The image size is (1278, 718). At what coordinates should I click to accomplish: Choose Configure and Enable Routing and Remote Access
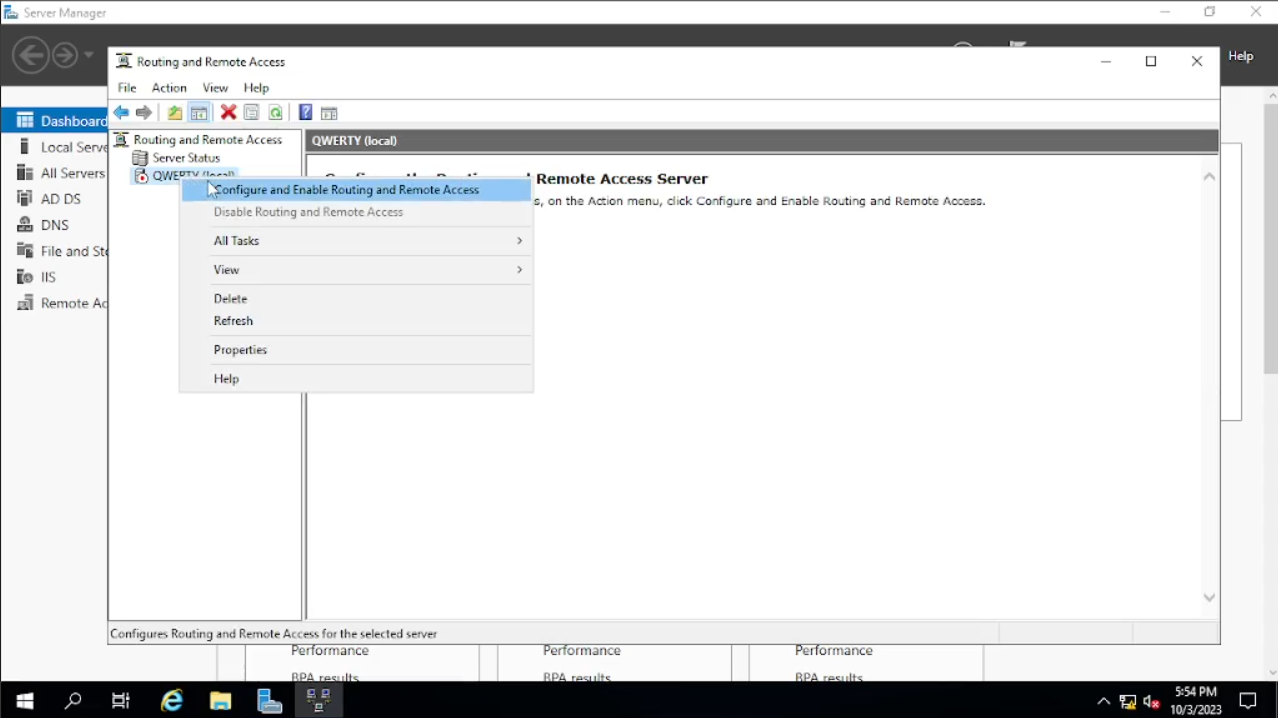pos(346,190)
